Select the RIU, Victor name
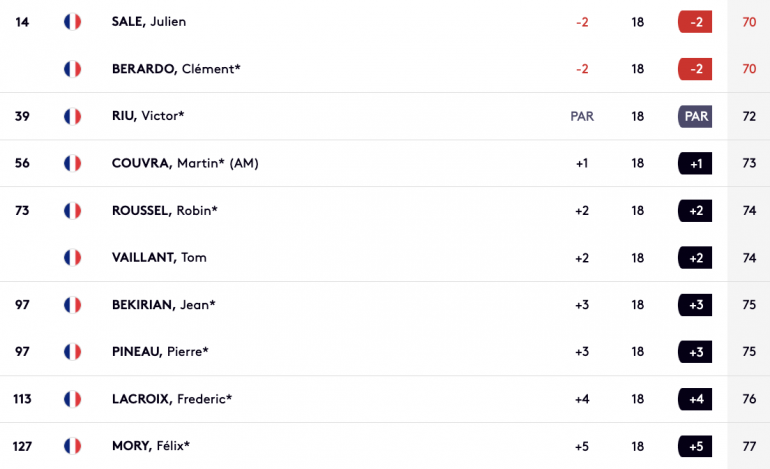The image size is (770, 469). pyautogui.click(x=148, y=116)
